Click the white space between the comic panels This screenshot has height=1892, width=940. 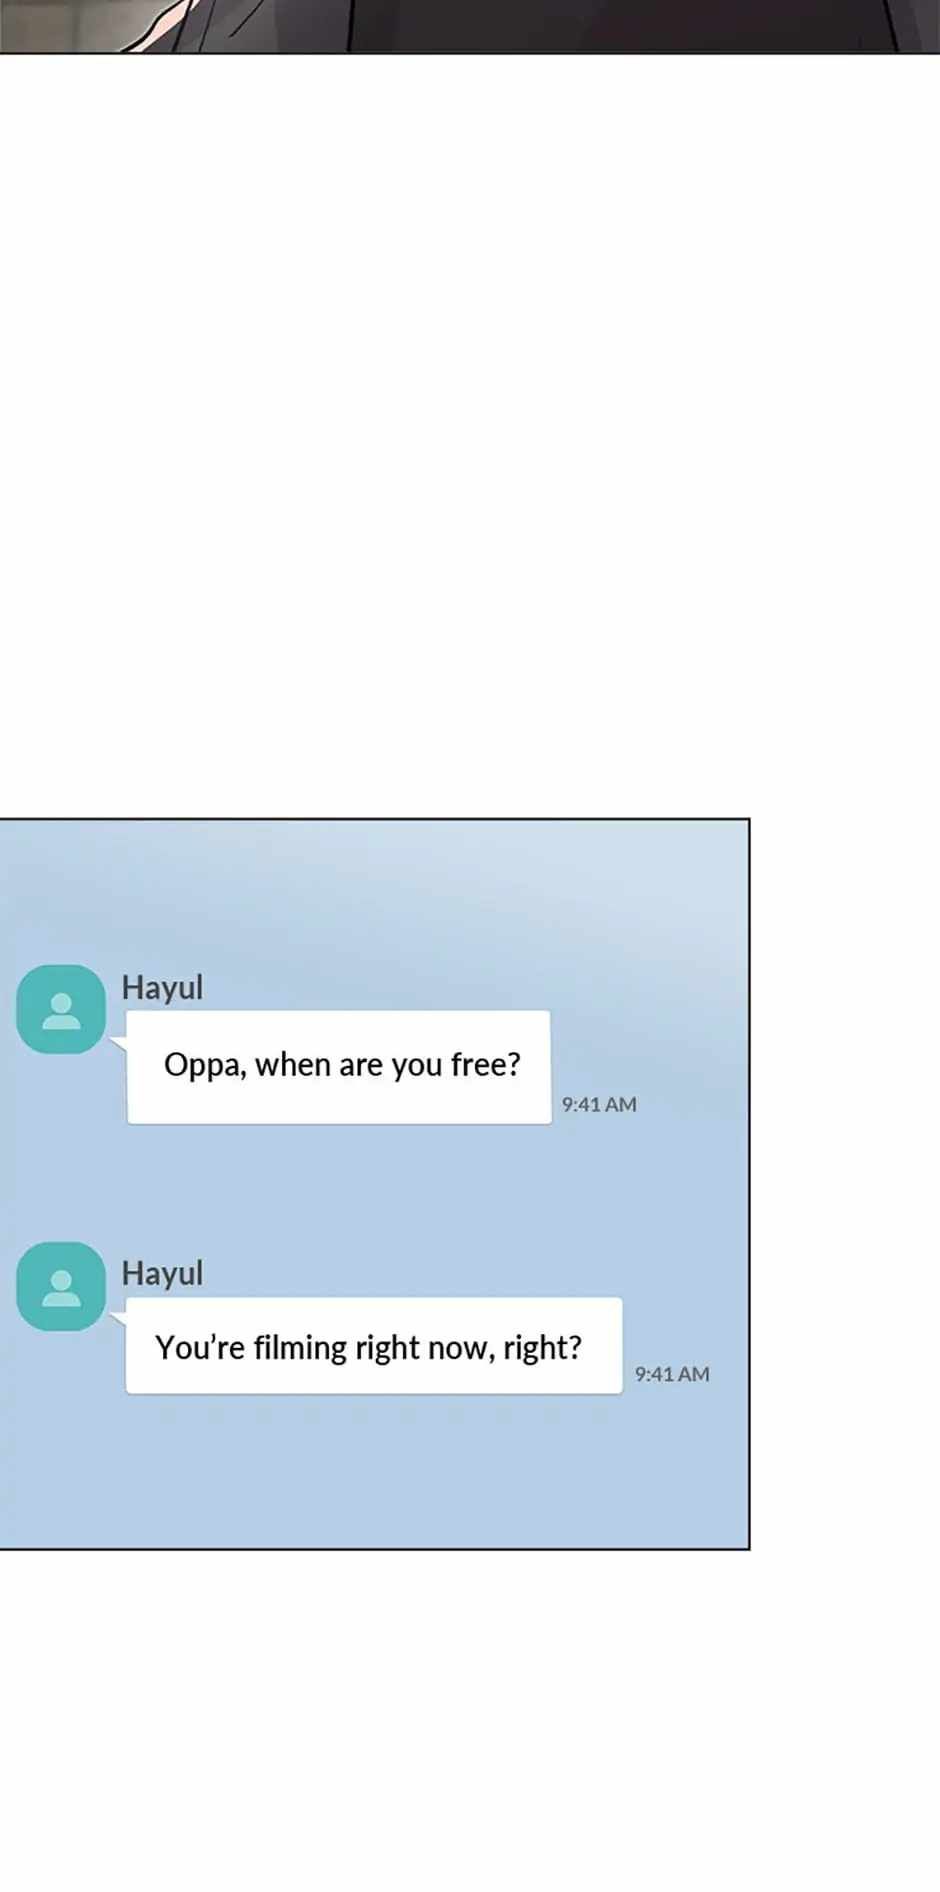(x=470, y=435)
